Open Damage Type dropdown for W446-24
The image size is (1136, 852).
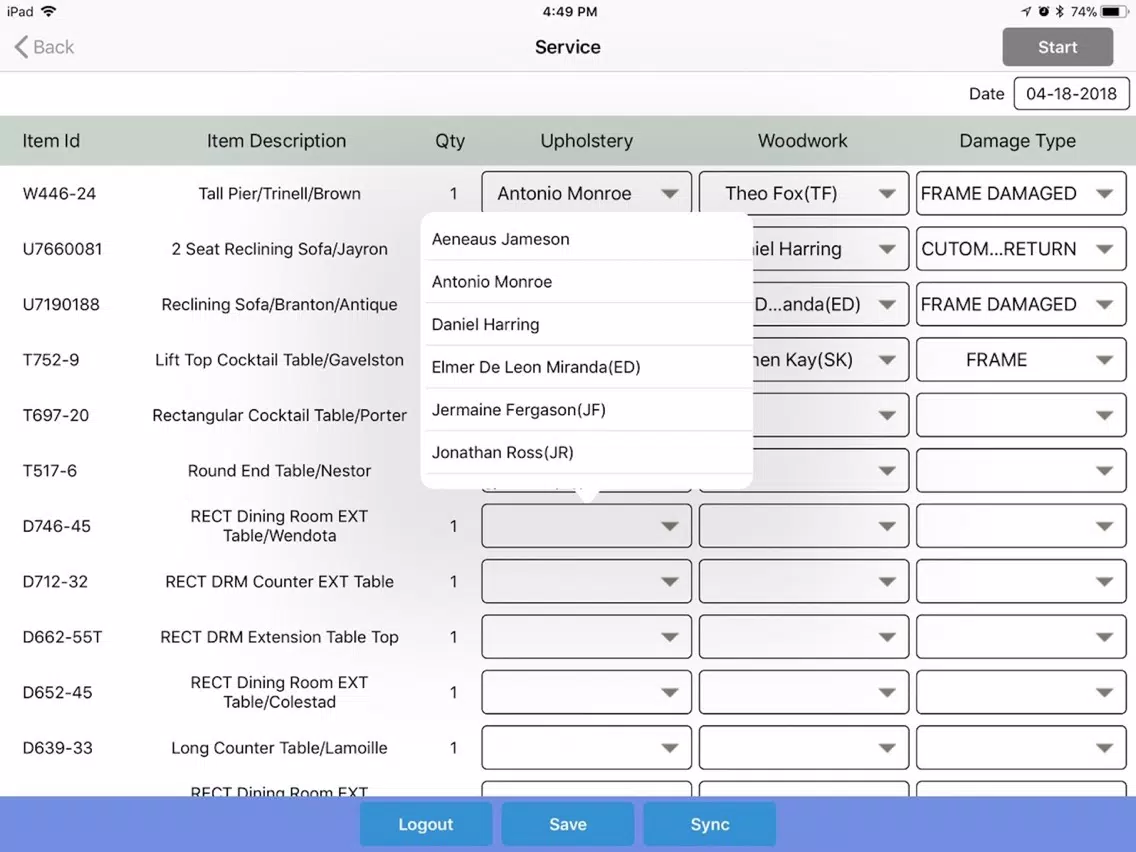point(1021,193)
